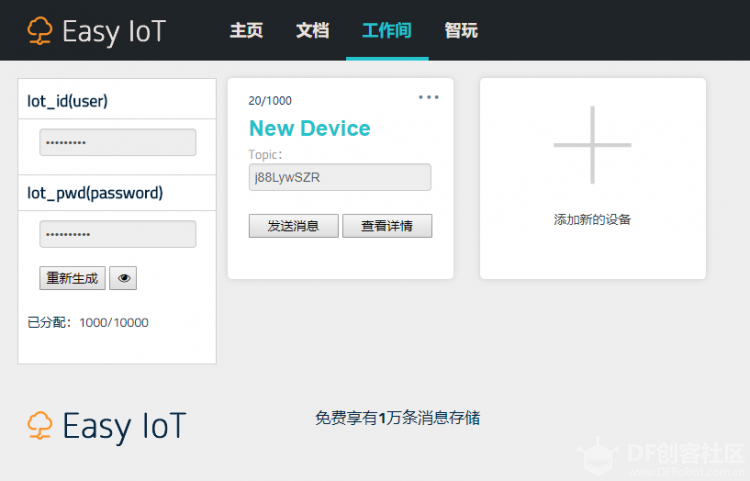The width and height of the screenshot is (750, 481).
Task: Click the Iot_pwd(password) heading
Action: click(x=95, y=193)
